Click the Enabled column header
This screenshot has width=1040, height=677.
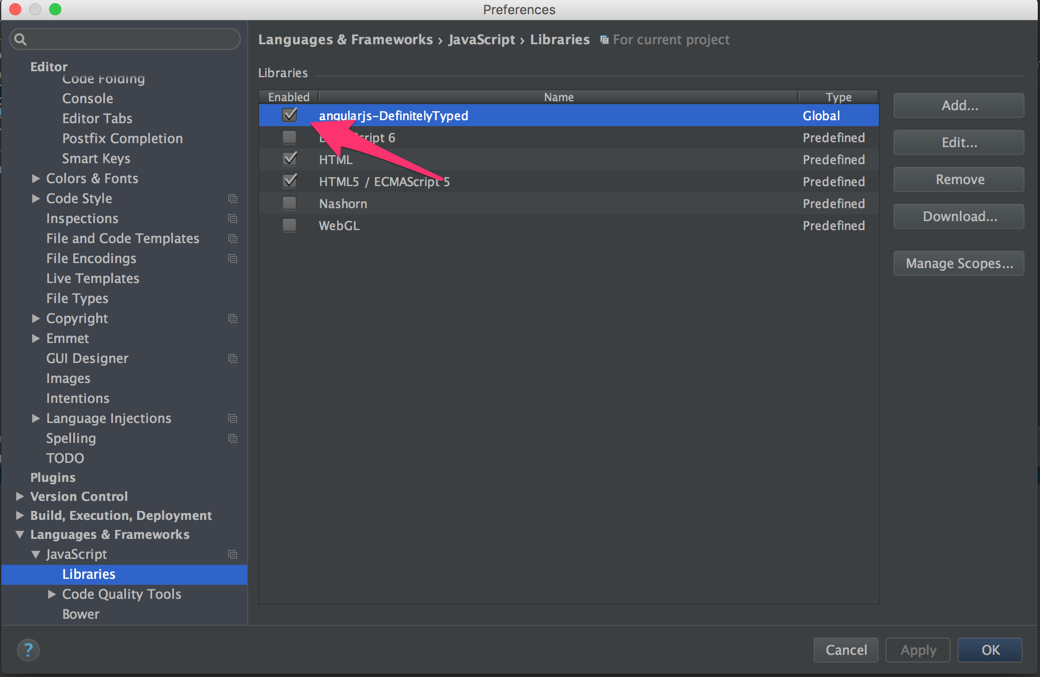coord(289,97)
